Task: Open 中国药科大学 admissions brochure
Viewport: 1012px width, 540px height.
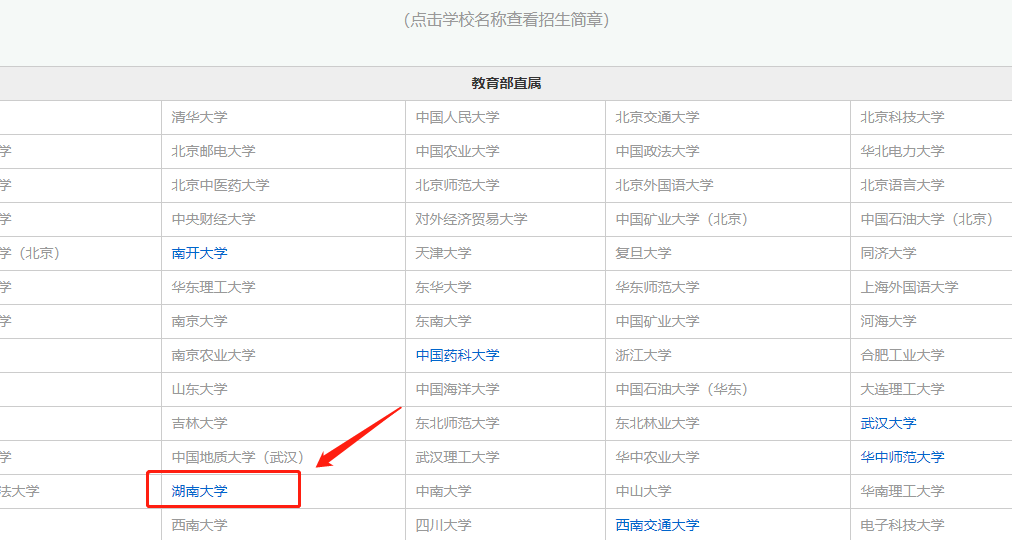Action: (x=457, y=355)
